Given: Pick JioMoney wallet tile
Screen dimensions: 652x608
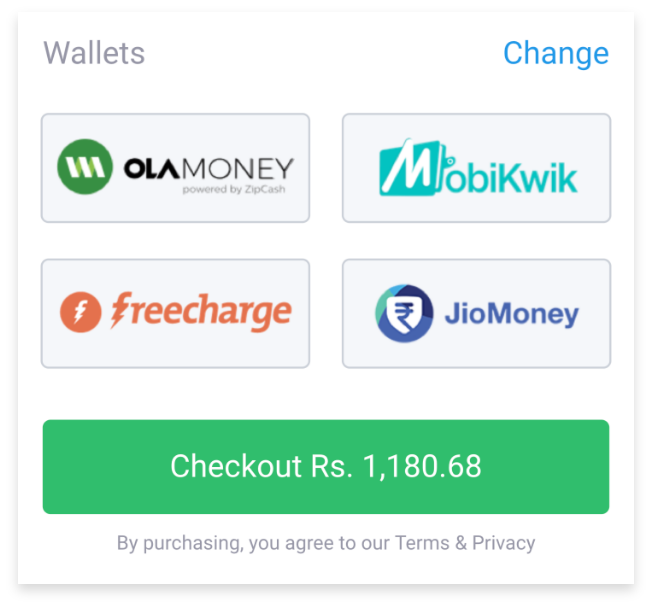Looking at the screenshot, I should [476, 314].
